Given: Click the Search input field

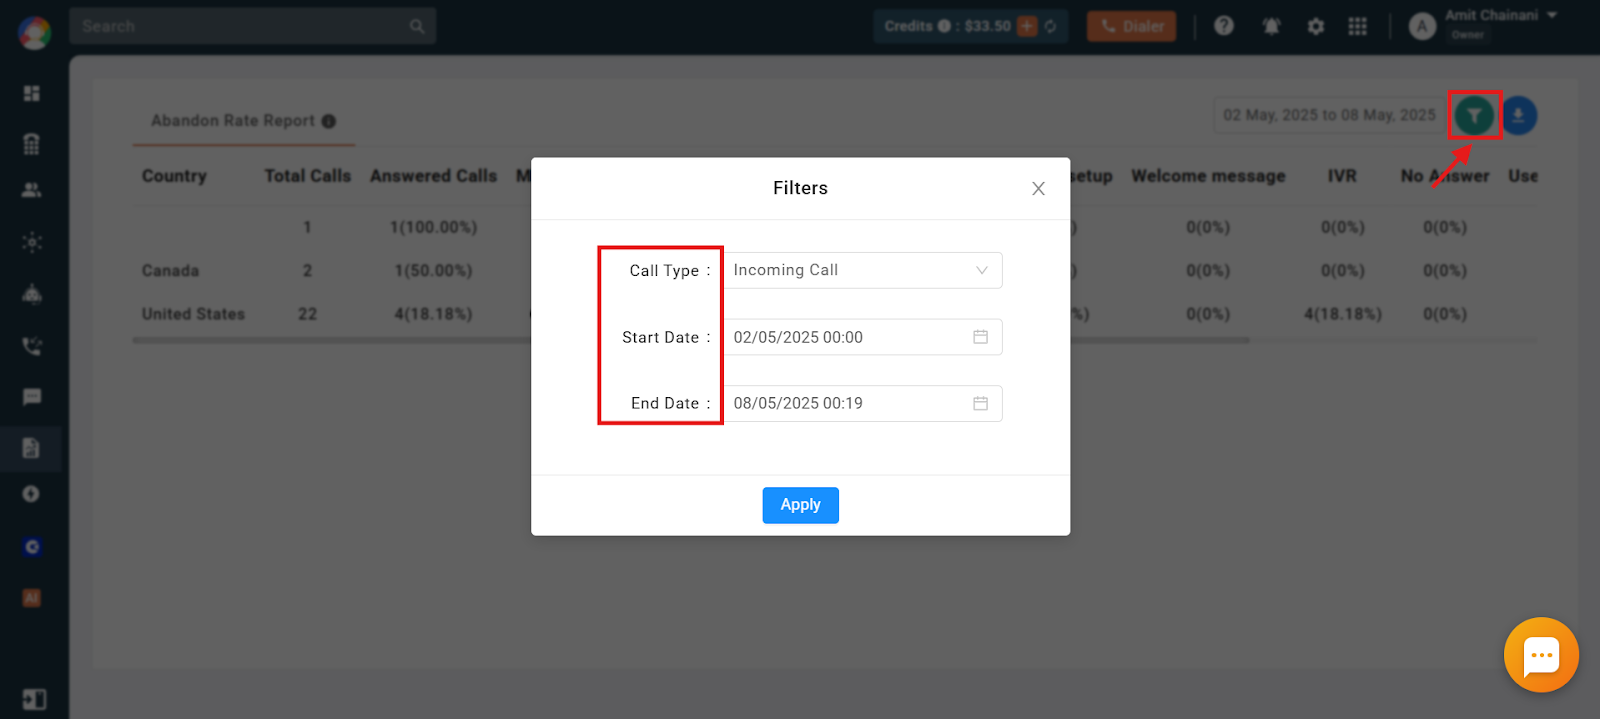Looking at the screenshot, I should tap(253, 26).
